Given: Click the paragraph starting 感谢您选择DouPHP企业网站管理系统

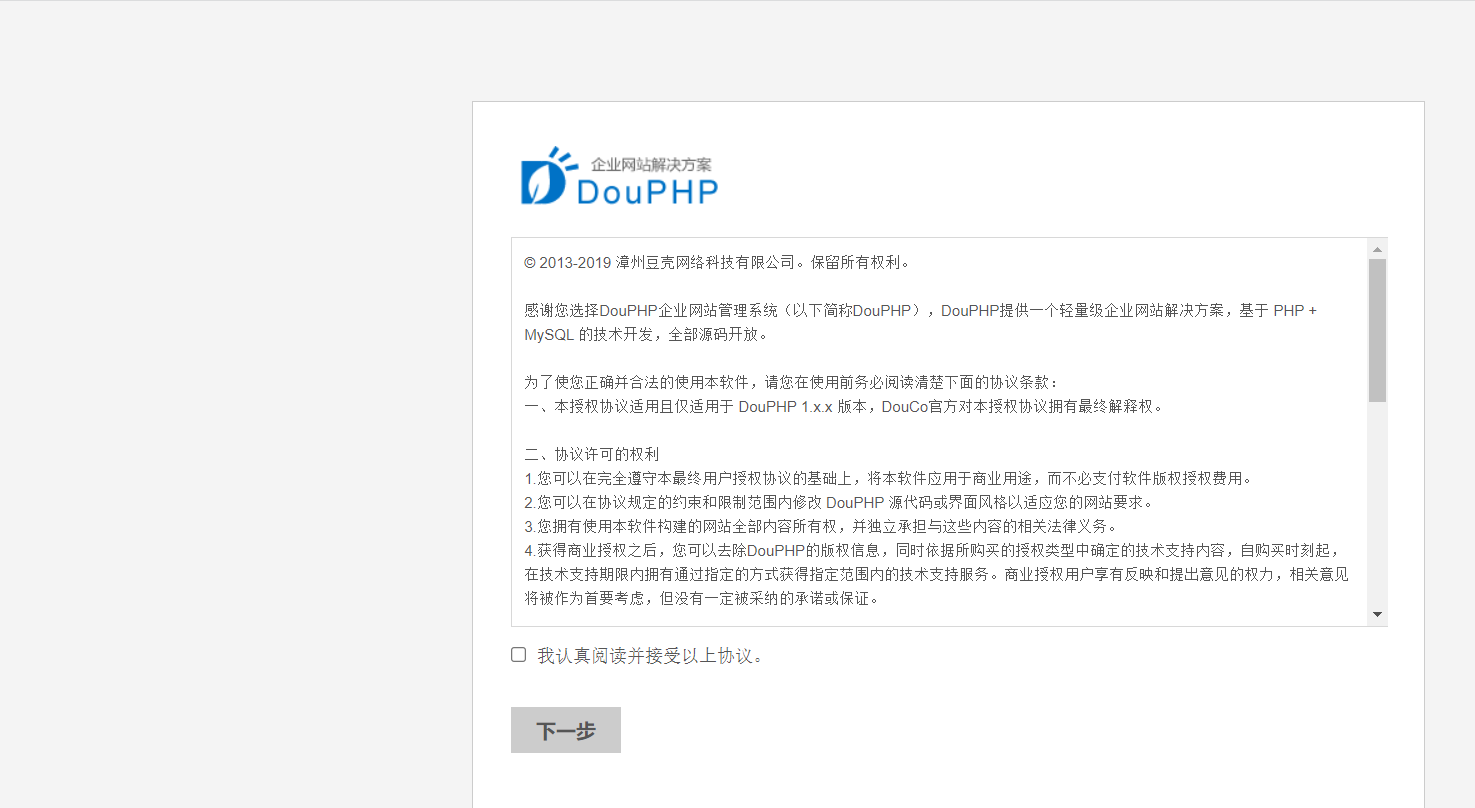Looking at the screenshot, I should (x=921, y=322).
